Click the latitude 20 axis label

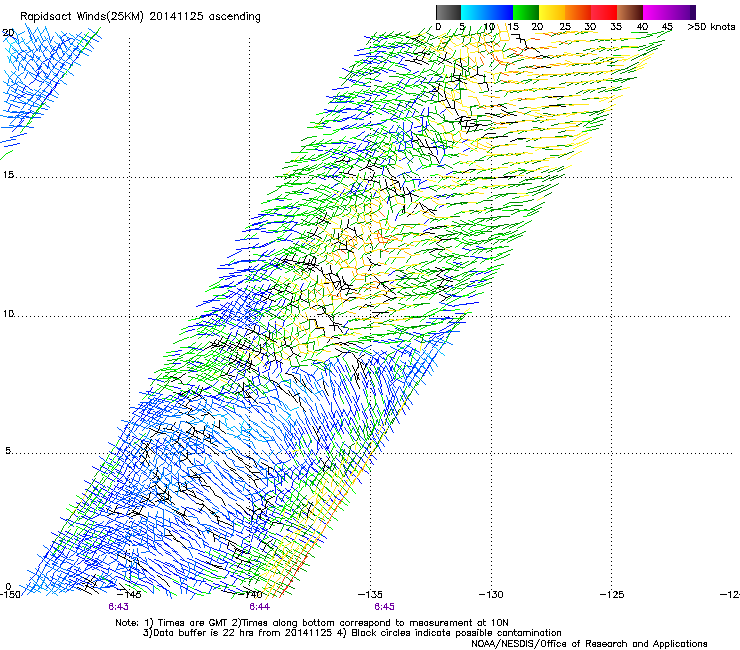(x=8, y=33)
